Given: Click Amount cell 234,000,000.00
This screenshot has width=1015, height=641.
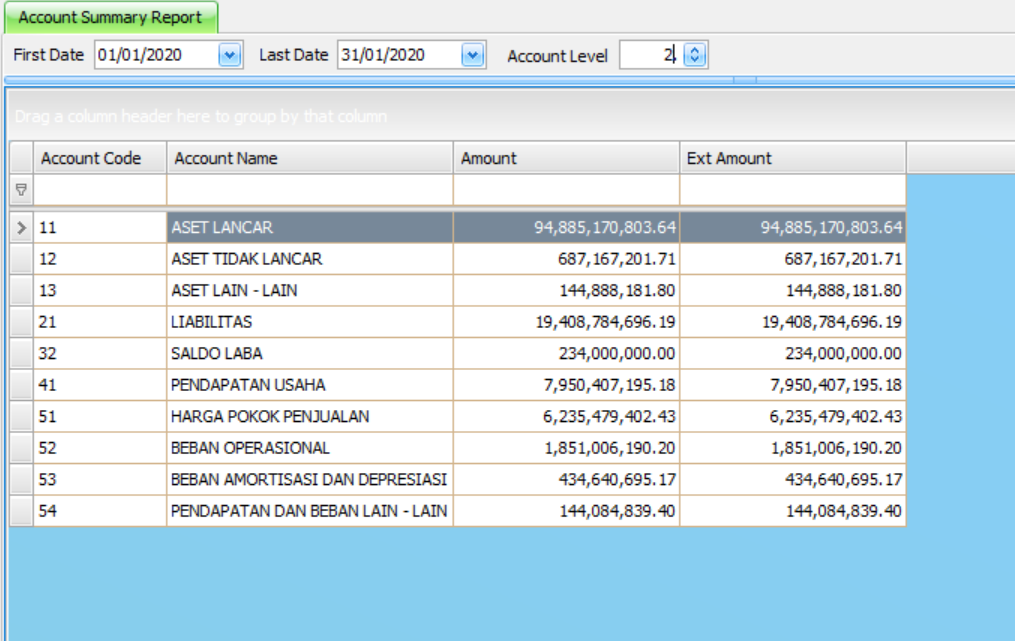Looking at the screenshot, I should click(x=566, y=354).
